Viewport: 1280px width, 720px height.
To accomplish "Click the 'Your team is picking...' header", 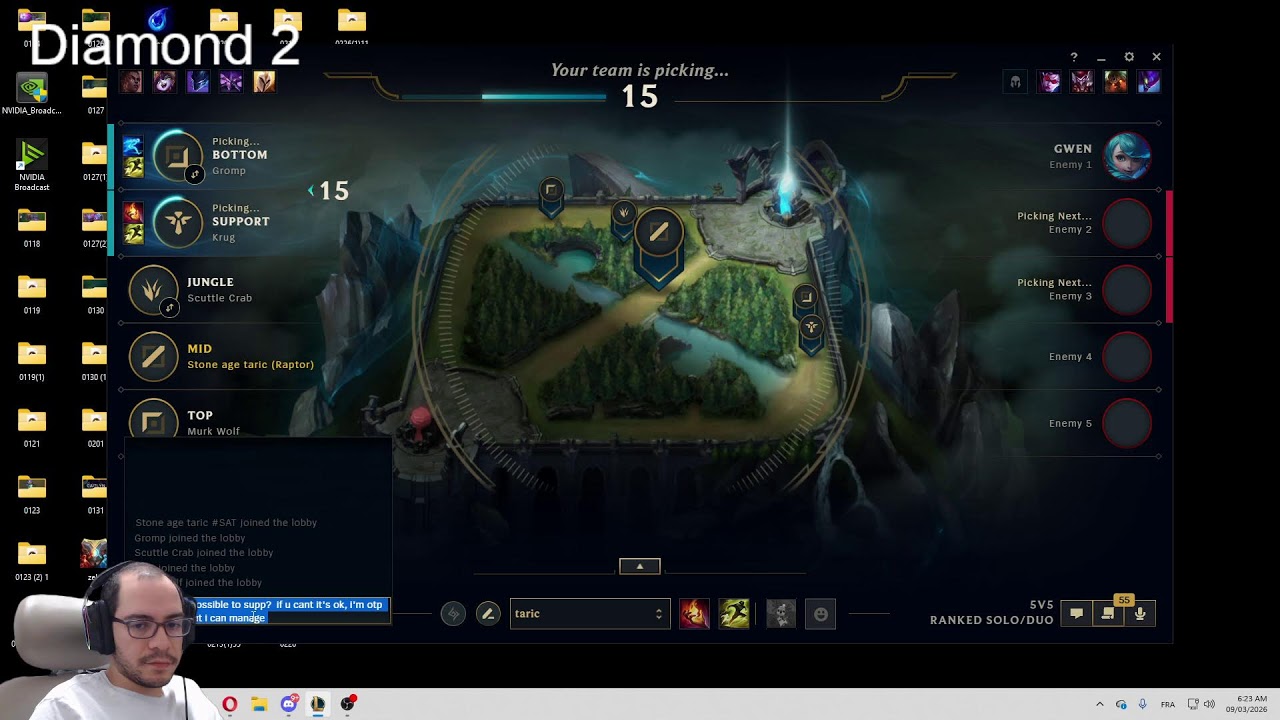I will pyautogui.click(x=640, y=70).
